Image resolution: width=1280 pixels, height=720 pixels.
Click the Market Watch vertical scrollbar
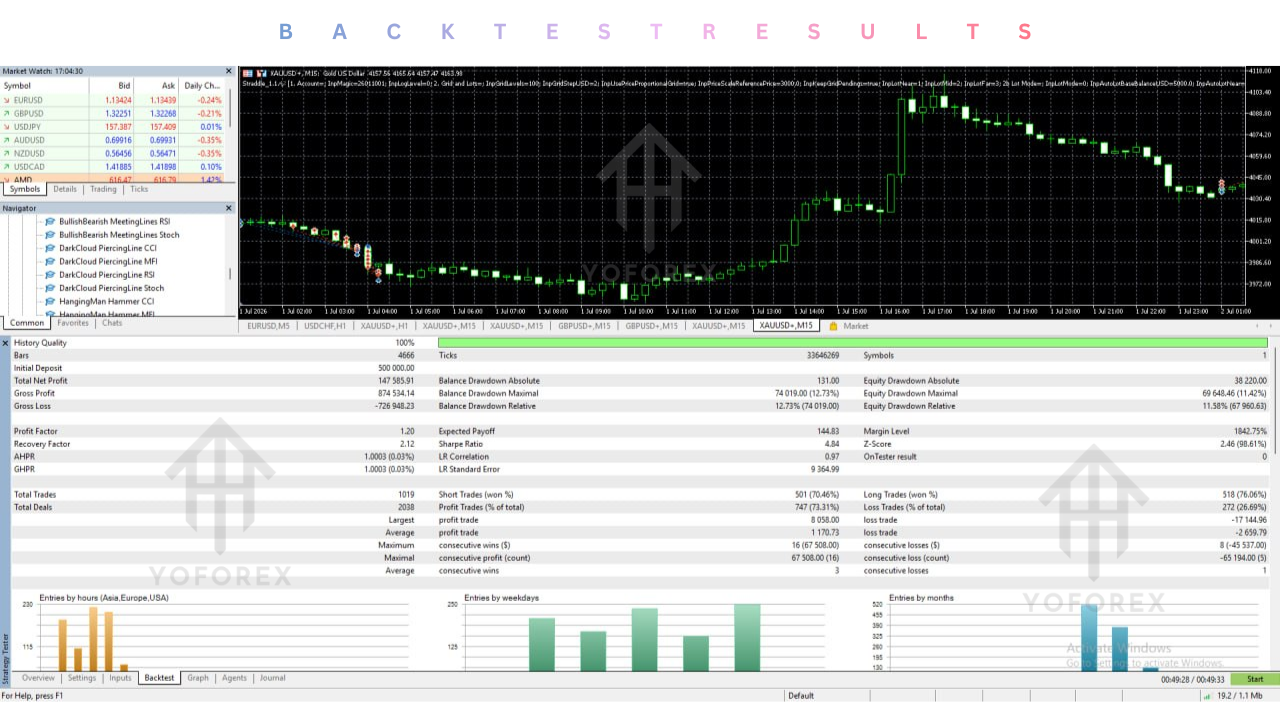coord(231,108)
